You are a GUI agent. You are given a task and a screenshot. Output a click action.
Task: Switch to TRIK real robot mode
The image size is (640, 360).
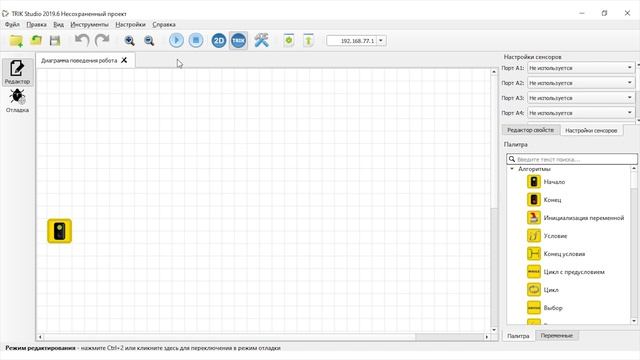238,40
